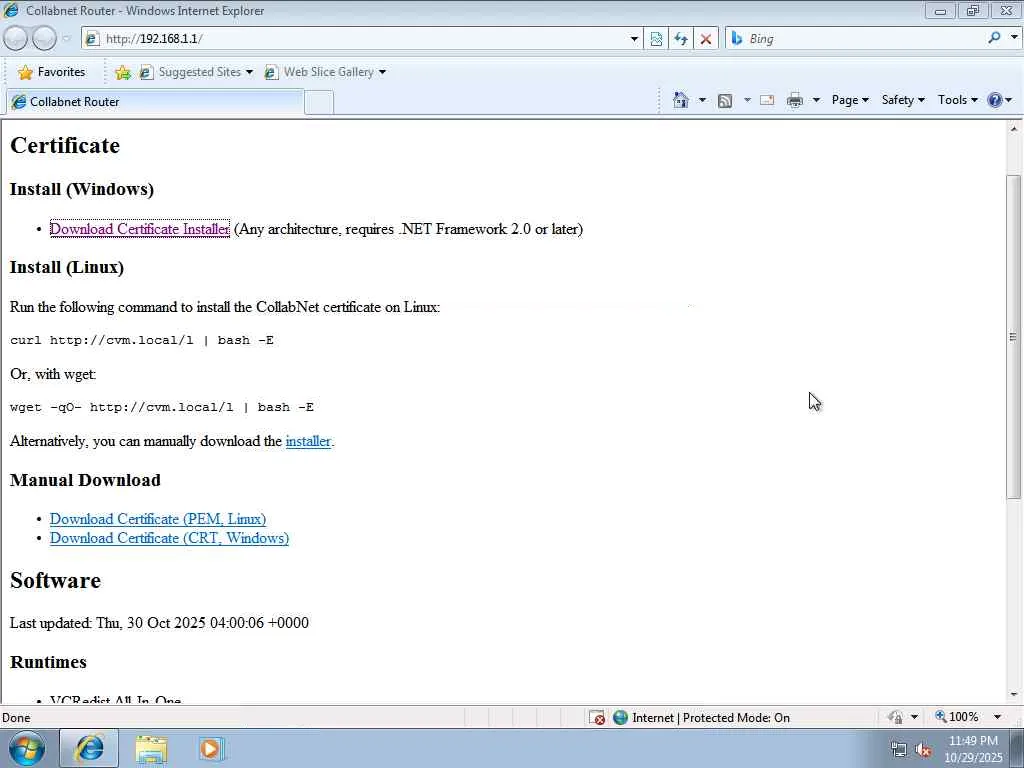Open the Tools menu
Viewport: 1024px width, 768px height.
[957, 100]
